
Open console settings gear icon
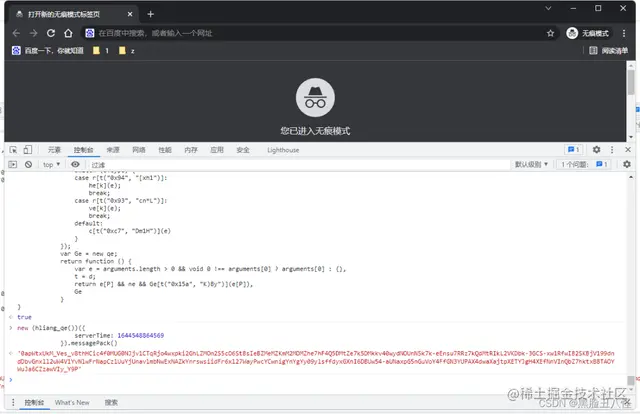pos(627,165)
